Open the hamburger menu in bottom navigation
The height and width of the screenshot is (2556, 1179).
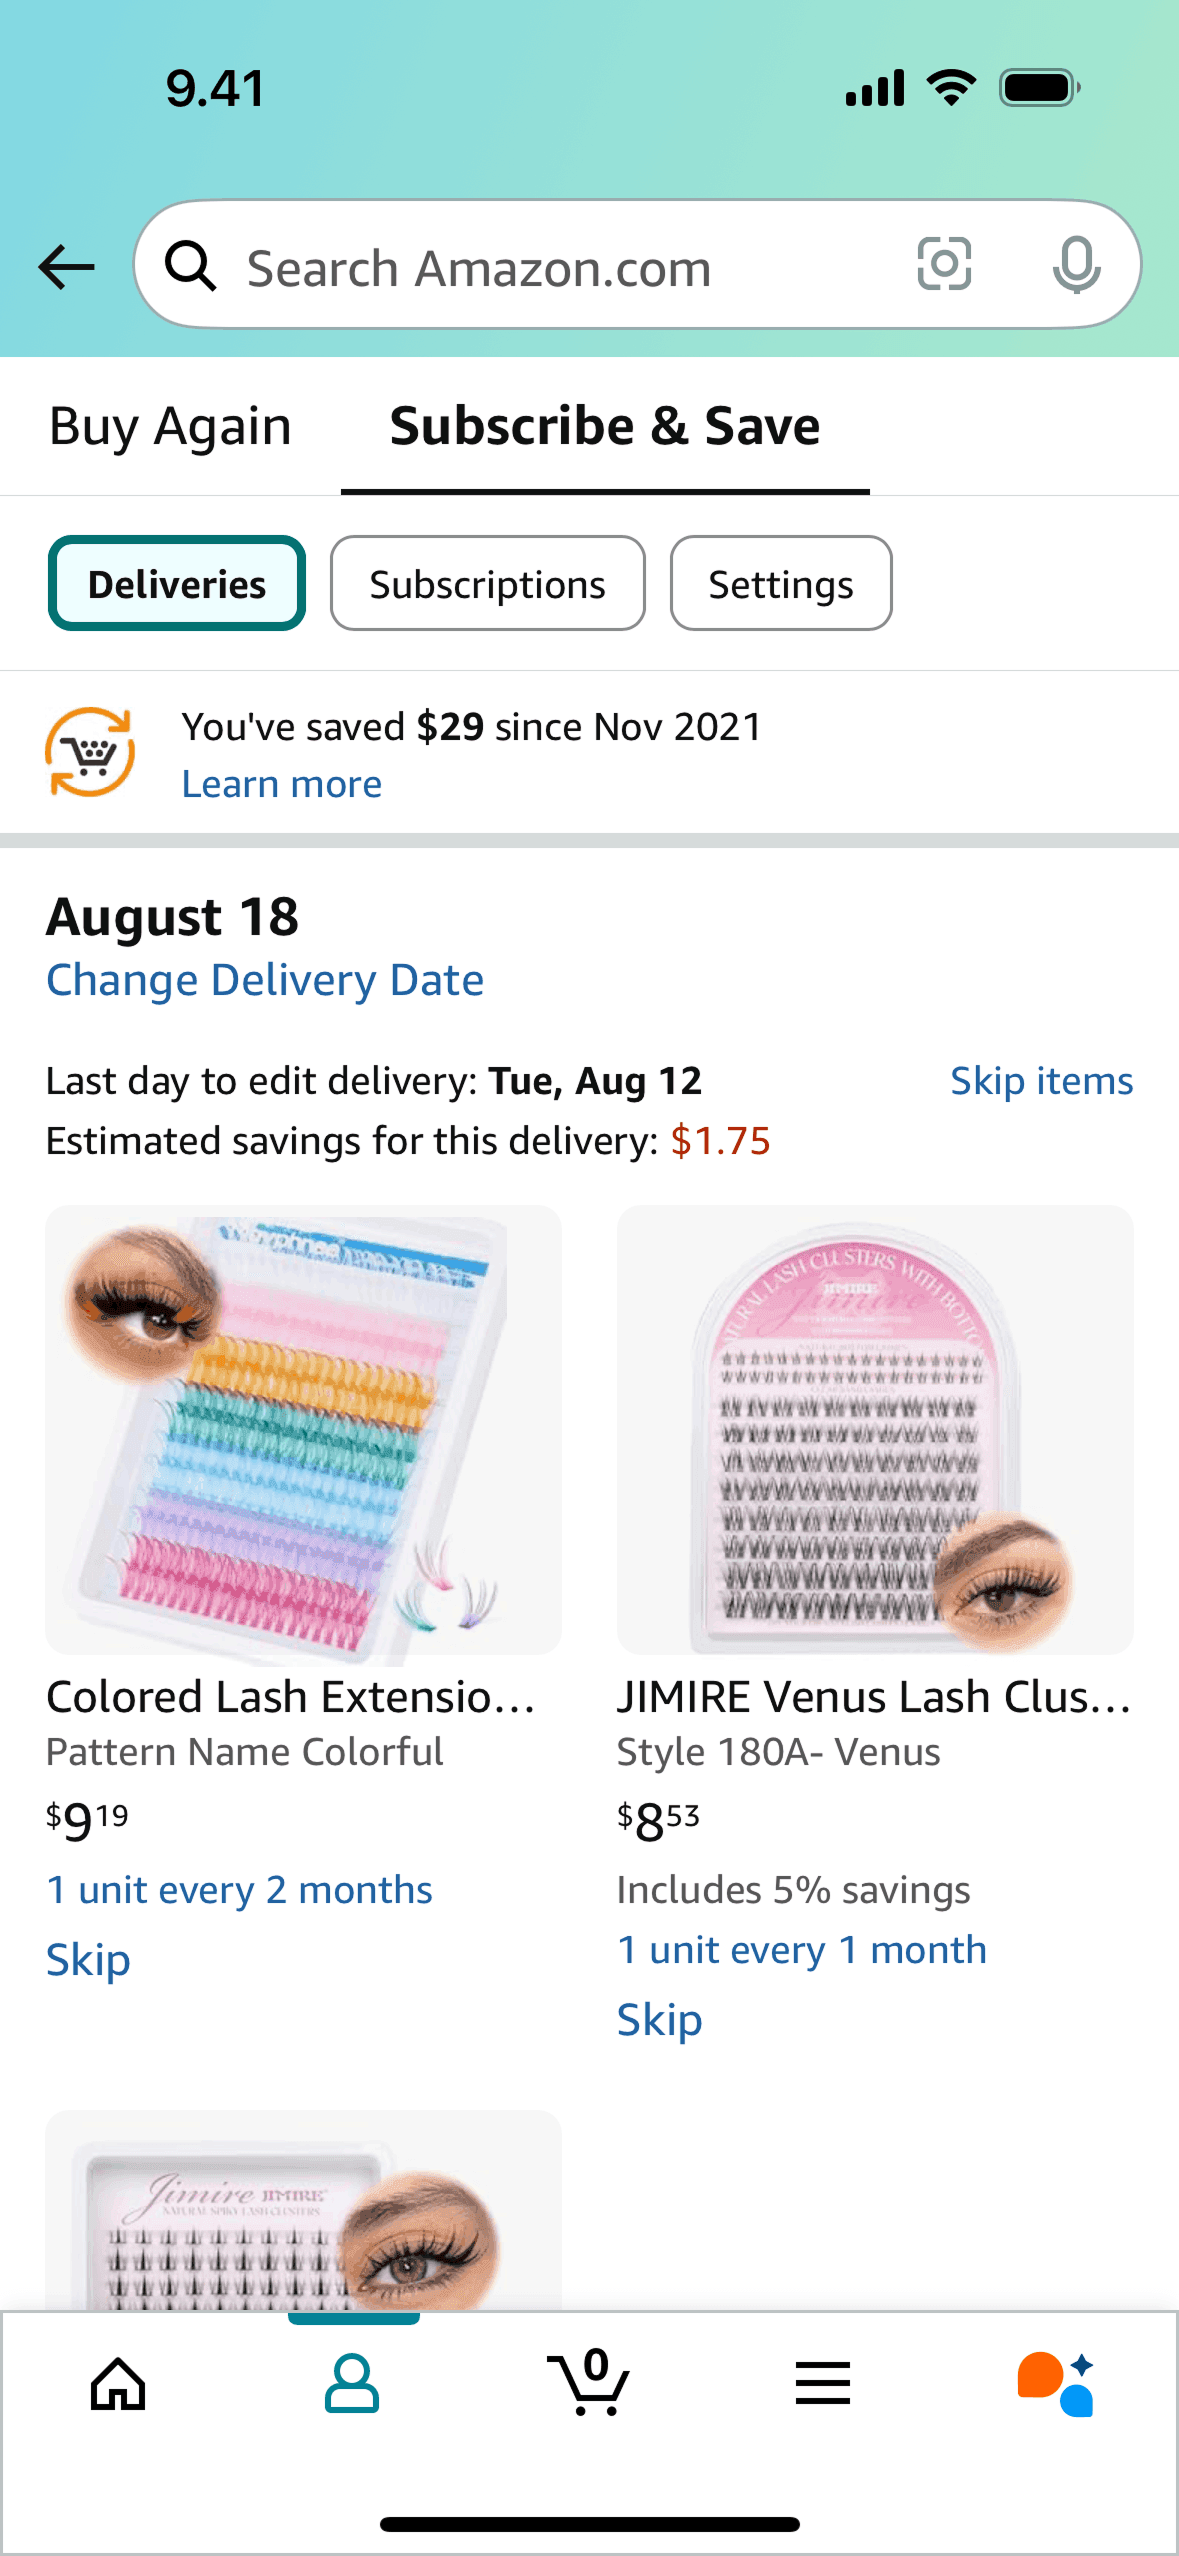point(822,2385)
